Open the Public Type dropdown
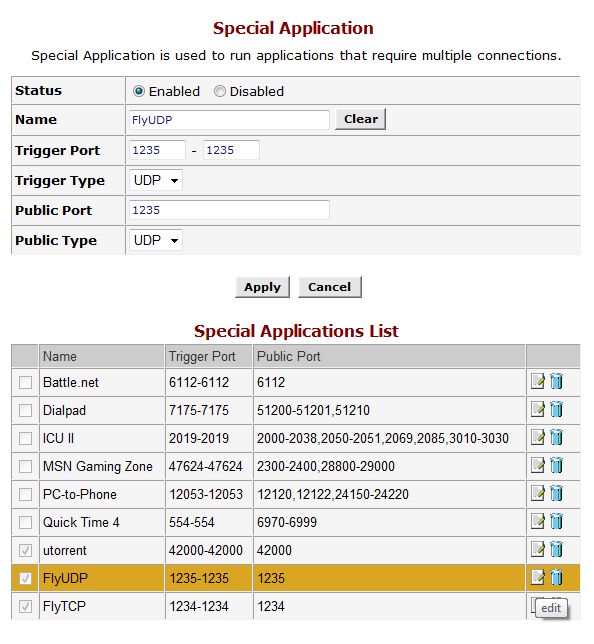Image resolution: width=594 pixels, height=644 pixels. 156,240
